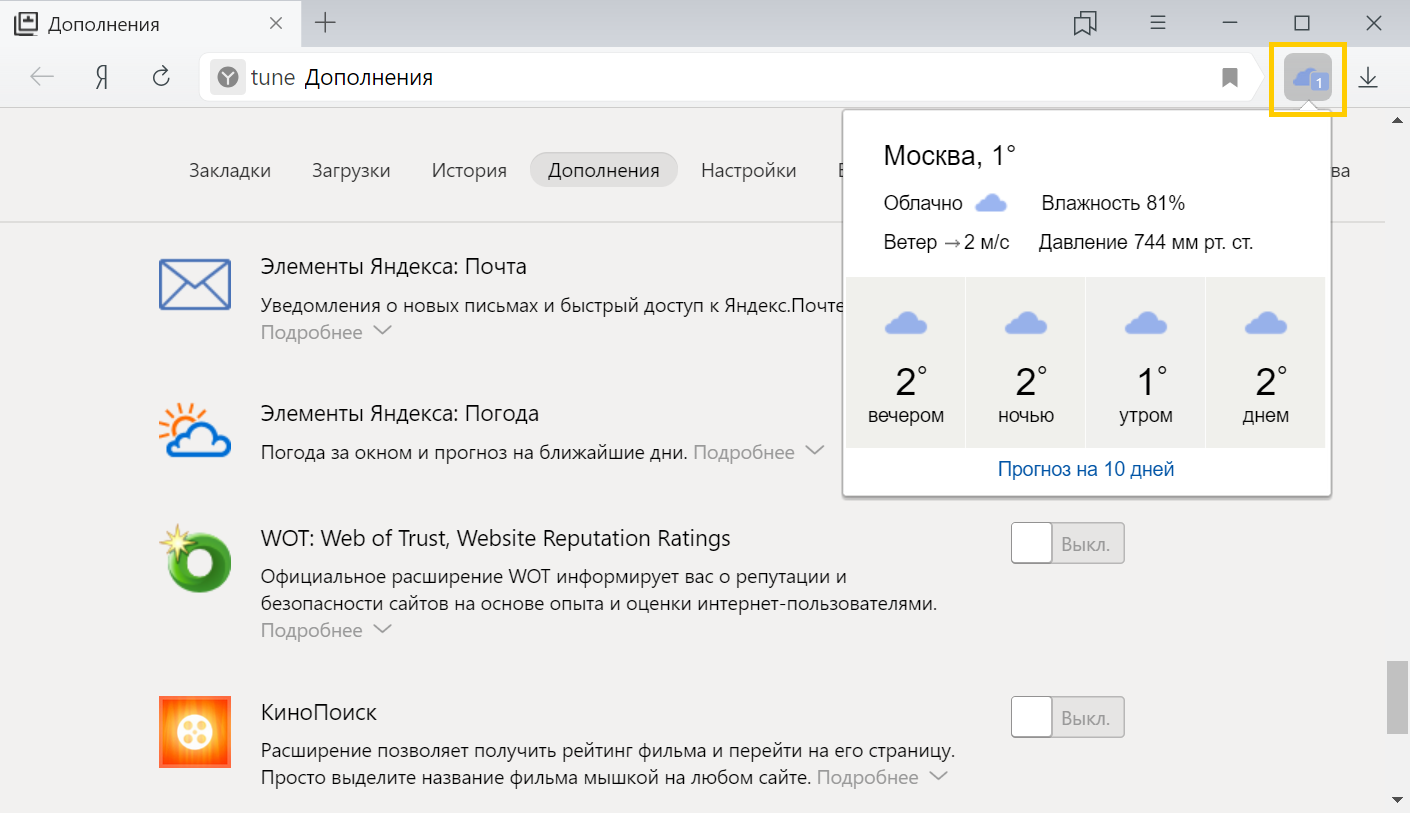Image resolution: width=1410 pixels, height=813 pixels.
Task: Open the browser hamburger menu
Action: click(1158, 23)
